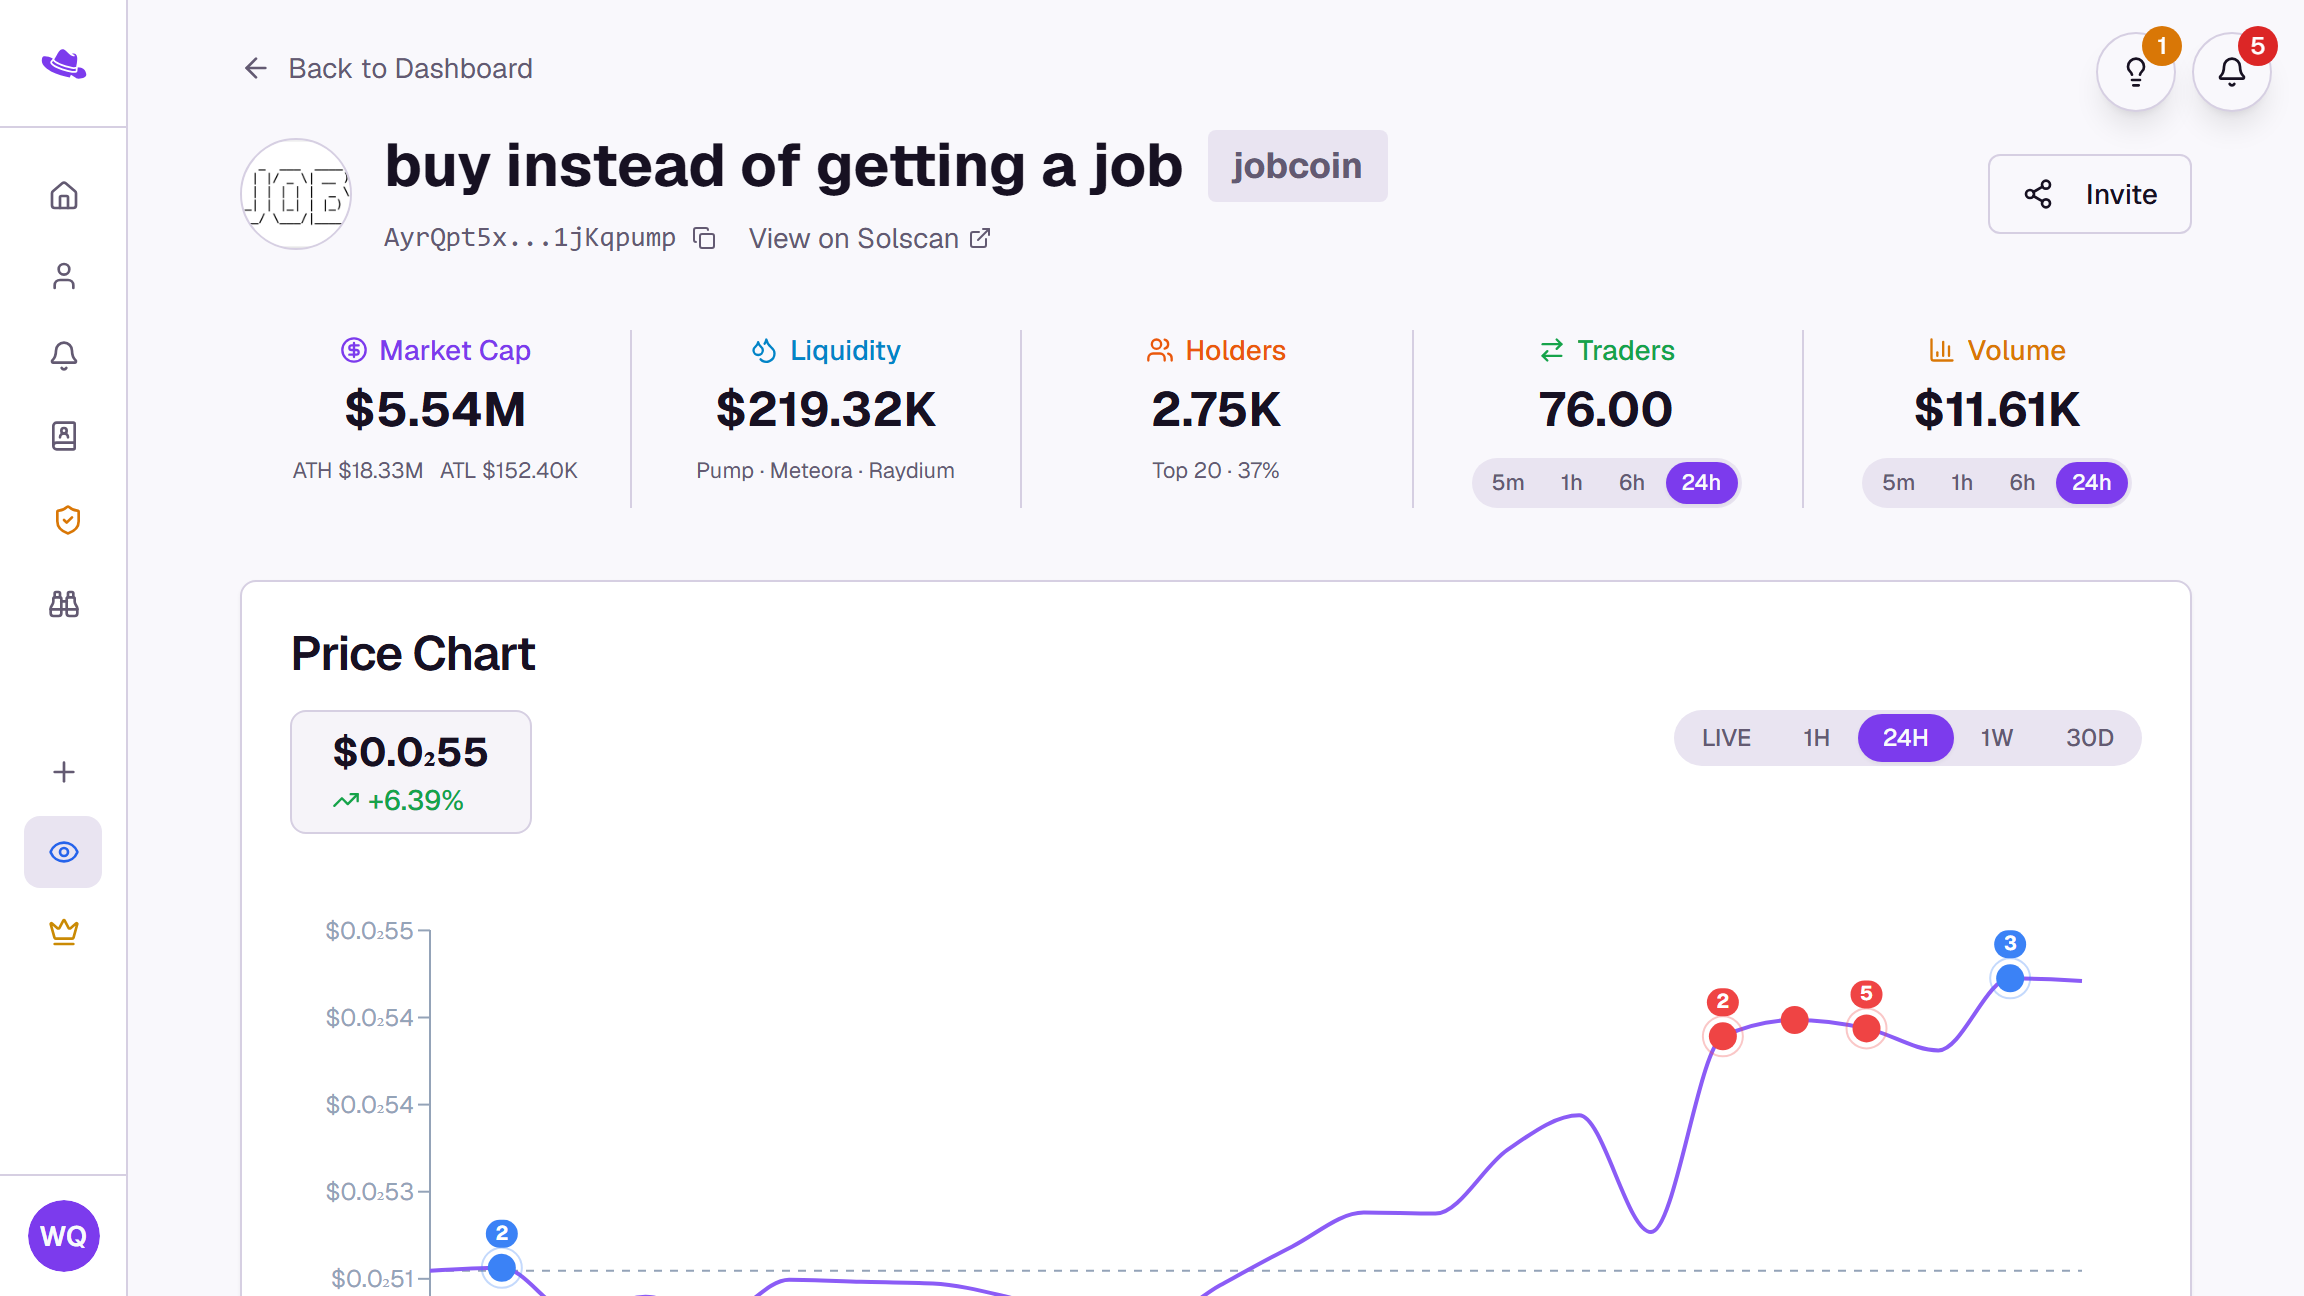The image size is (2304, 1296).
Task: Switch price chart to 30D
Action: pos(2089,738)
